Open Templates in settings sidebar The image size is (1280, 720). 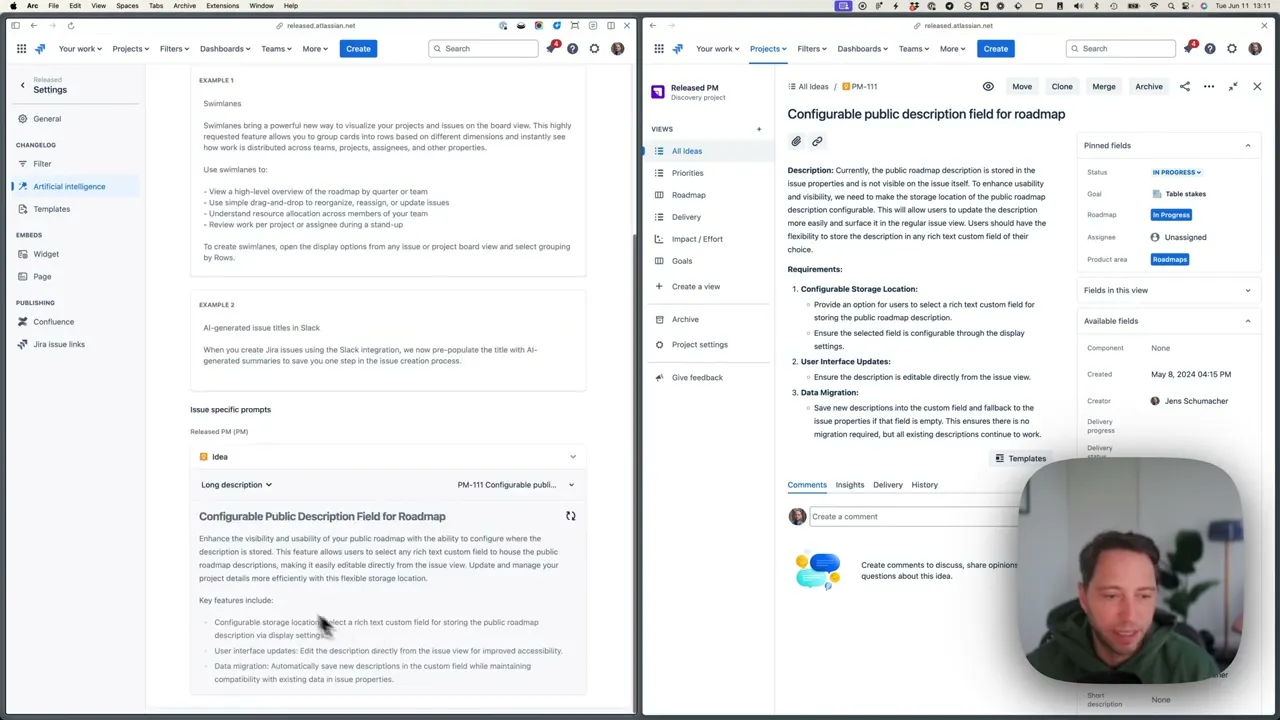pyautogui.click(x=51, y=209)
